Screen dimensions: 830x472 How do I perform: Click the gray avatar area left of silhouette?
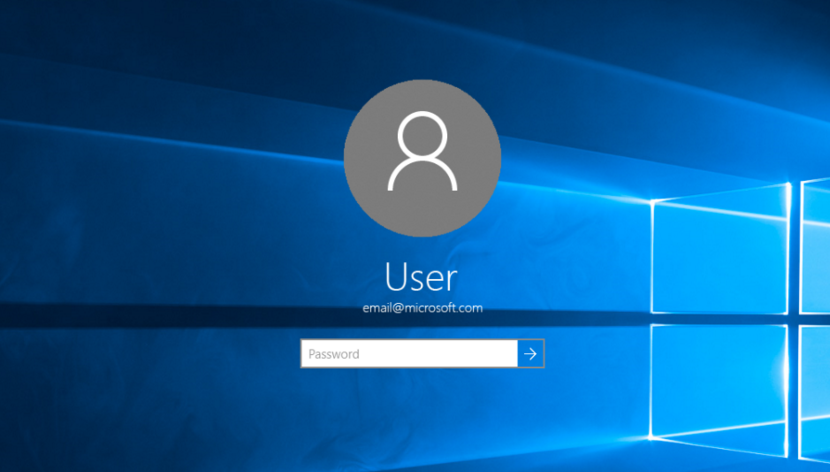365,158
